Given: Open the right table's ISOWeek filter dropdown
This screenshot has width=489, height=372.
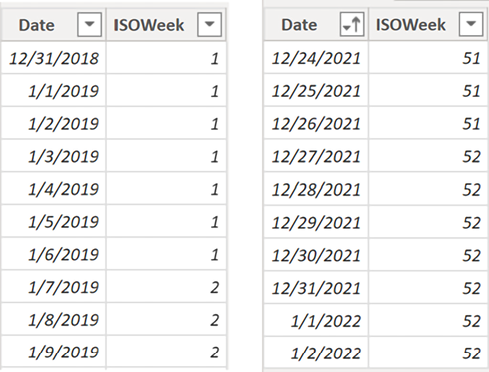Looking at the screenshot, I should pos(471,24).
